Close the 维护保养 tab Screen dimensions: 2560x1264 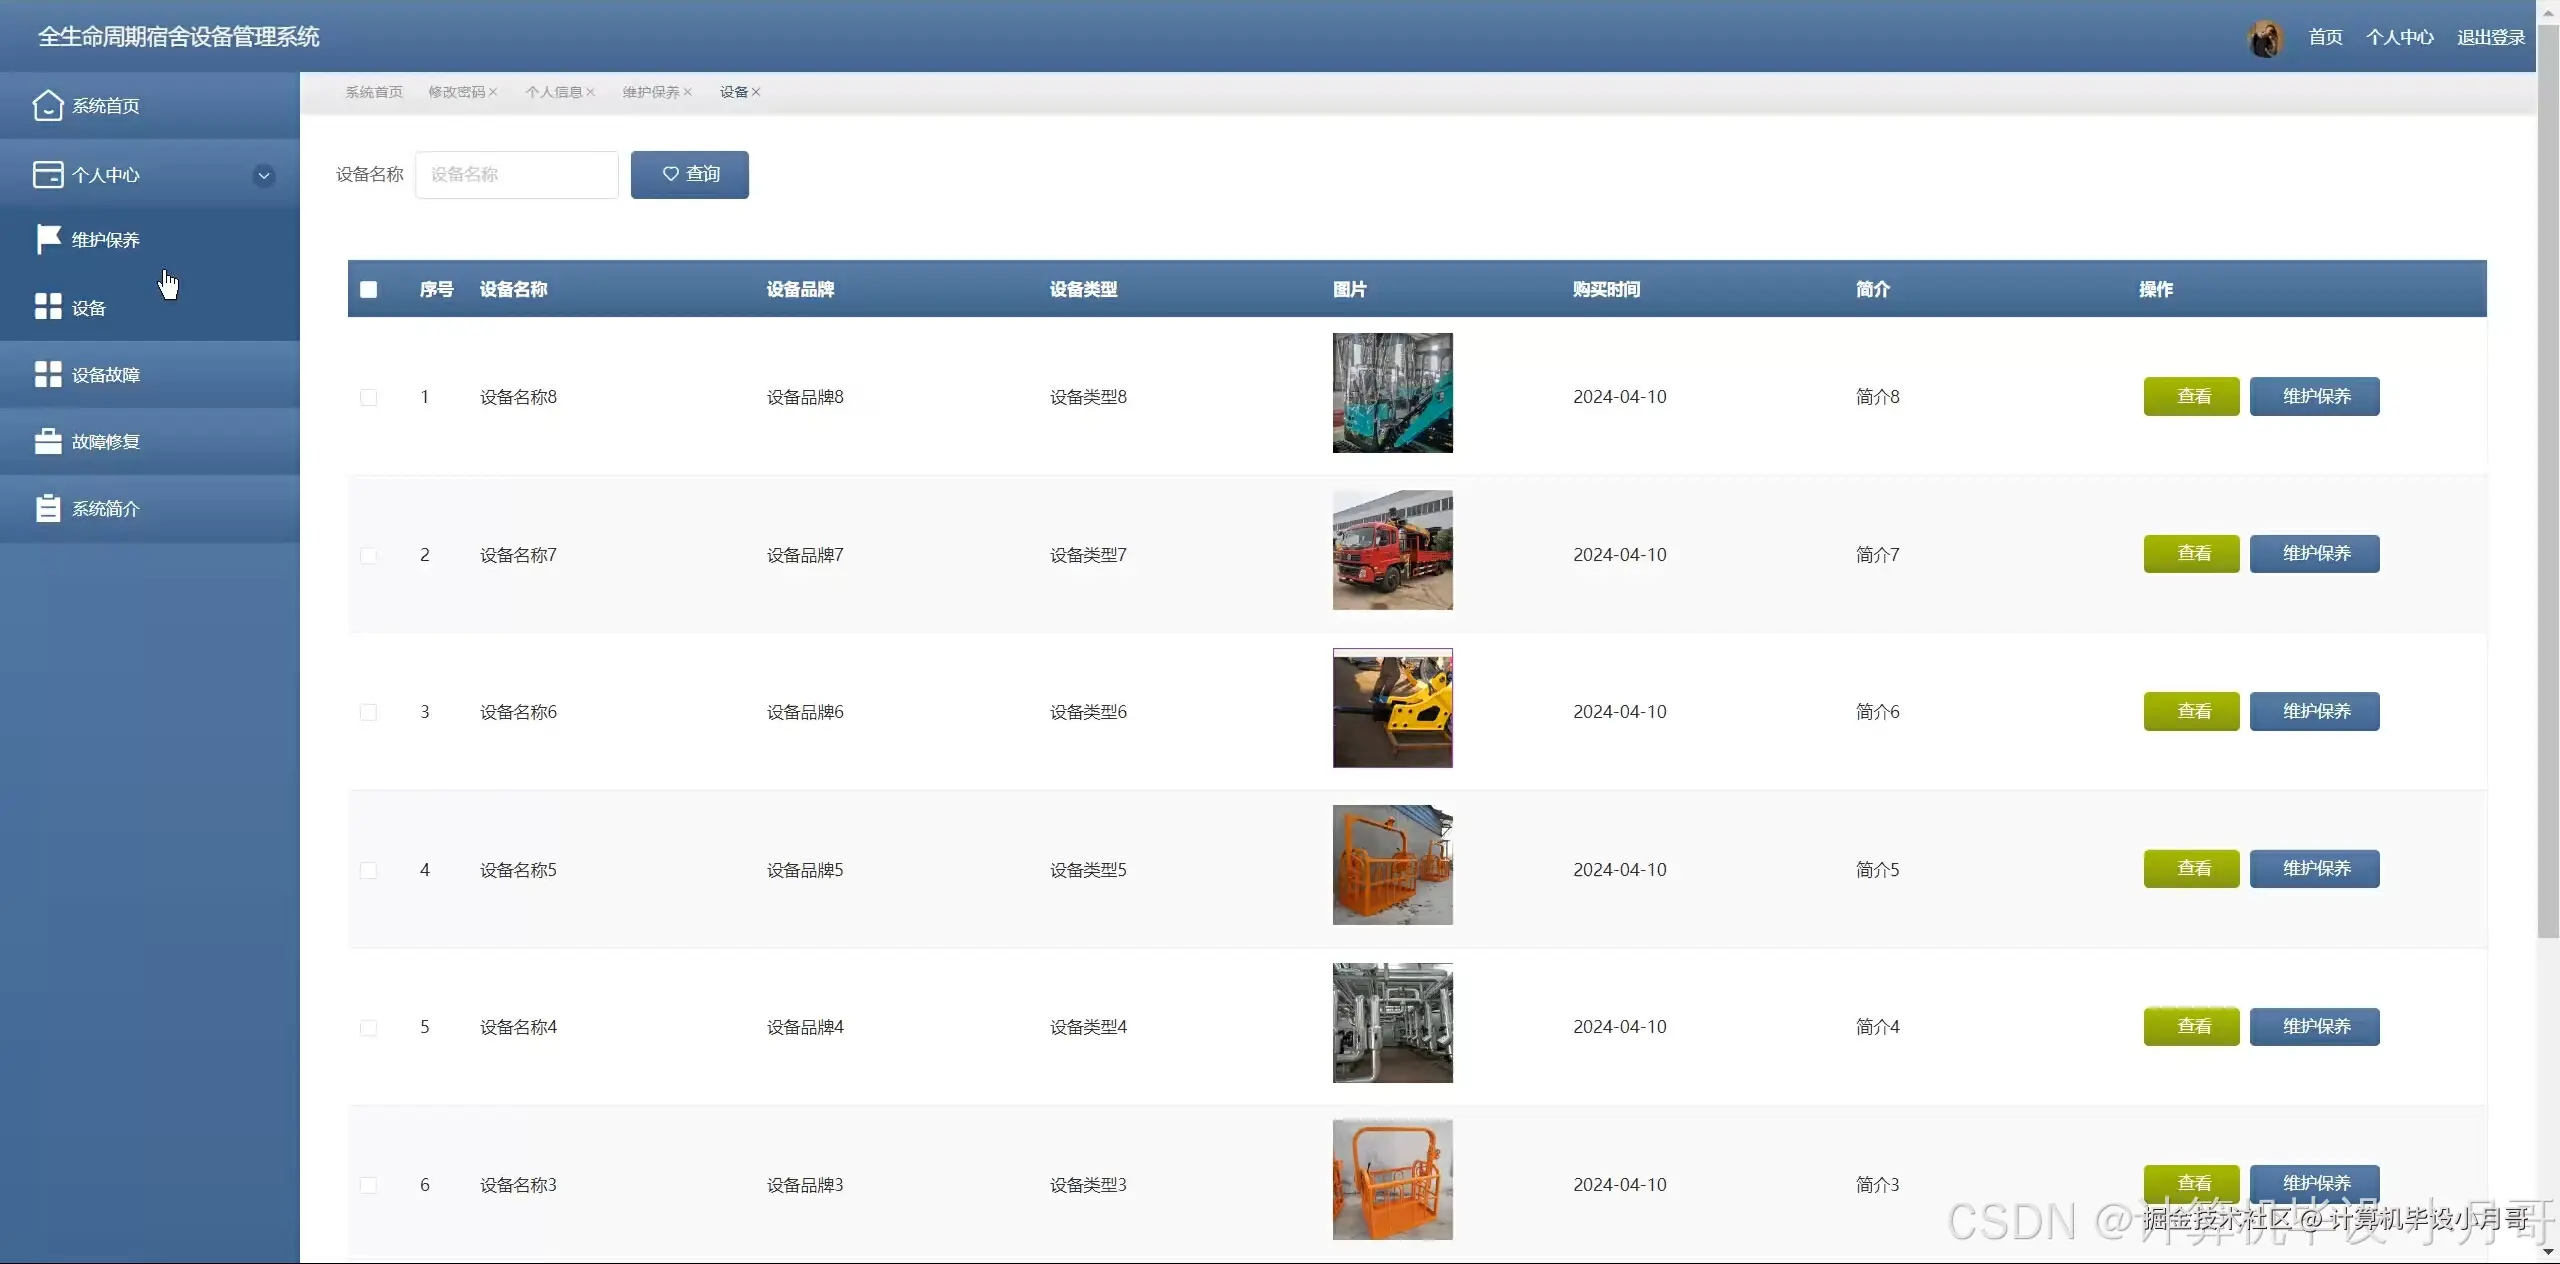pos(688,92)
